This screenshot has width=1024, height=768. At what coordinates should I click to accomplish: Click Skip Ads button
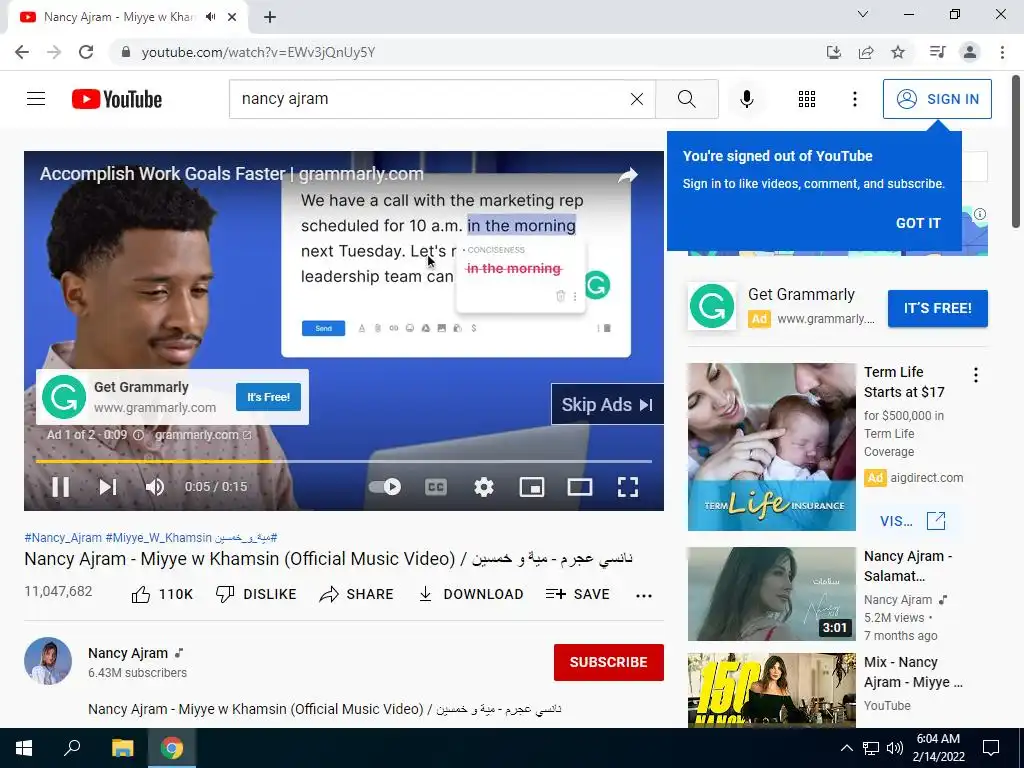click(607, 404)
